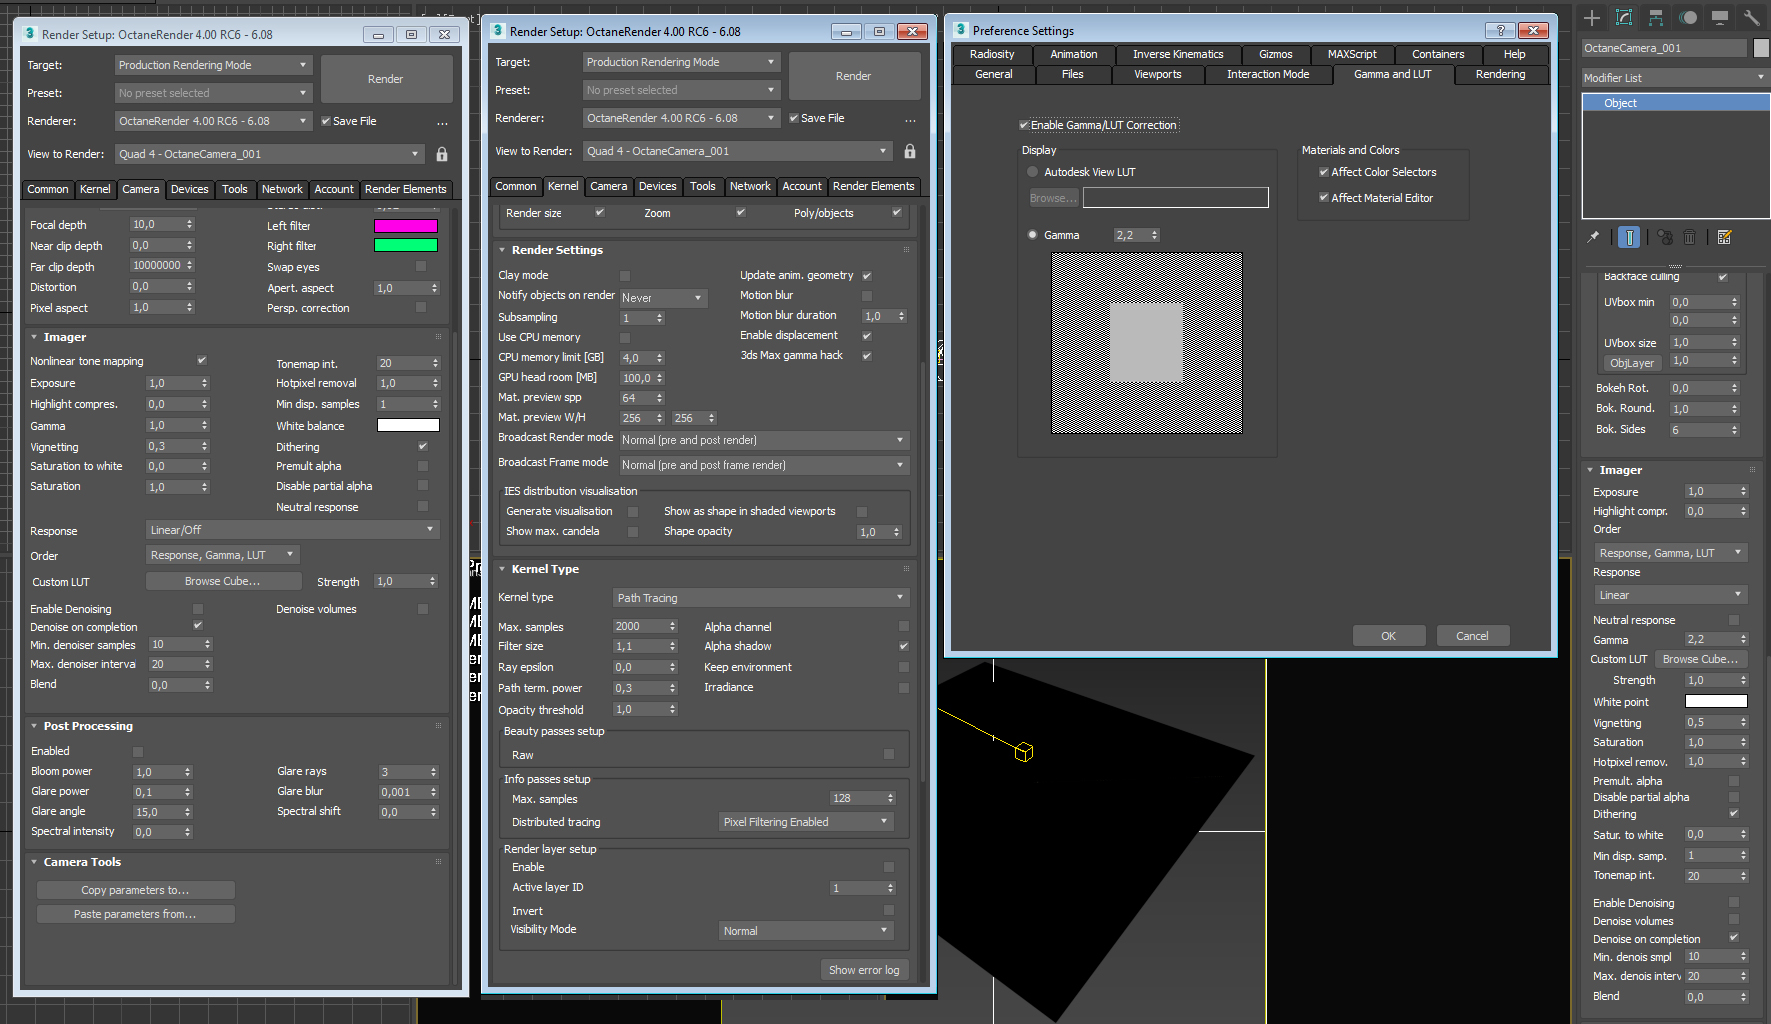Toggle Enable Gamma/LUT Correction checkbox
1771x1024 pixels.
[x=1024, y=125]
